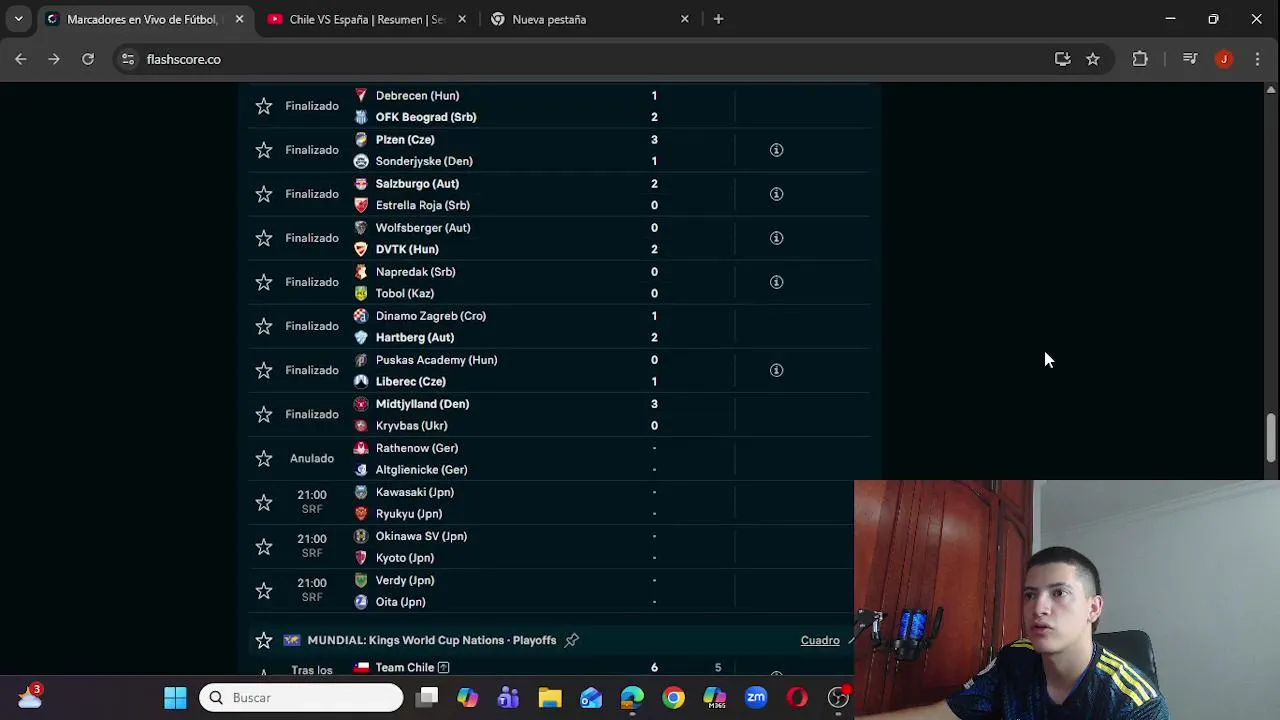This screenshot has width=1280, height=720.
Task: Open the Cuadro link for Kings World Cup
Action: pyautogui.click(x=820, y=640)
